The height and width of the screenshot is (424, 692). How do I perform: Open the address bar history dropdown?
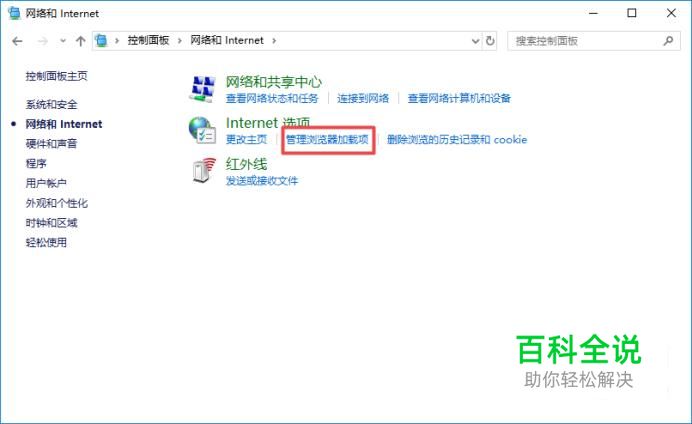(475, 41)
